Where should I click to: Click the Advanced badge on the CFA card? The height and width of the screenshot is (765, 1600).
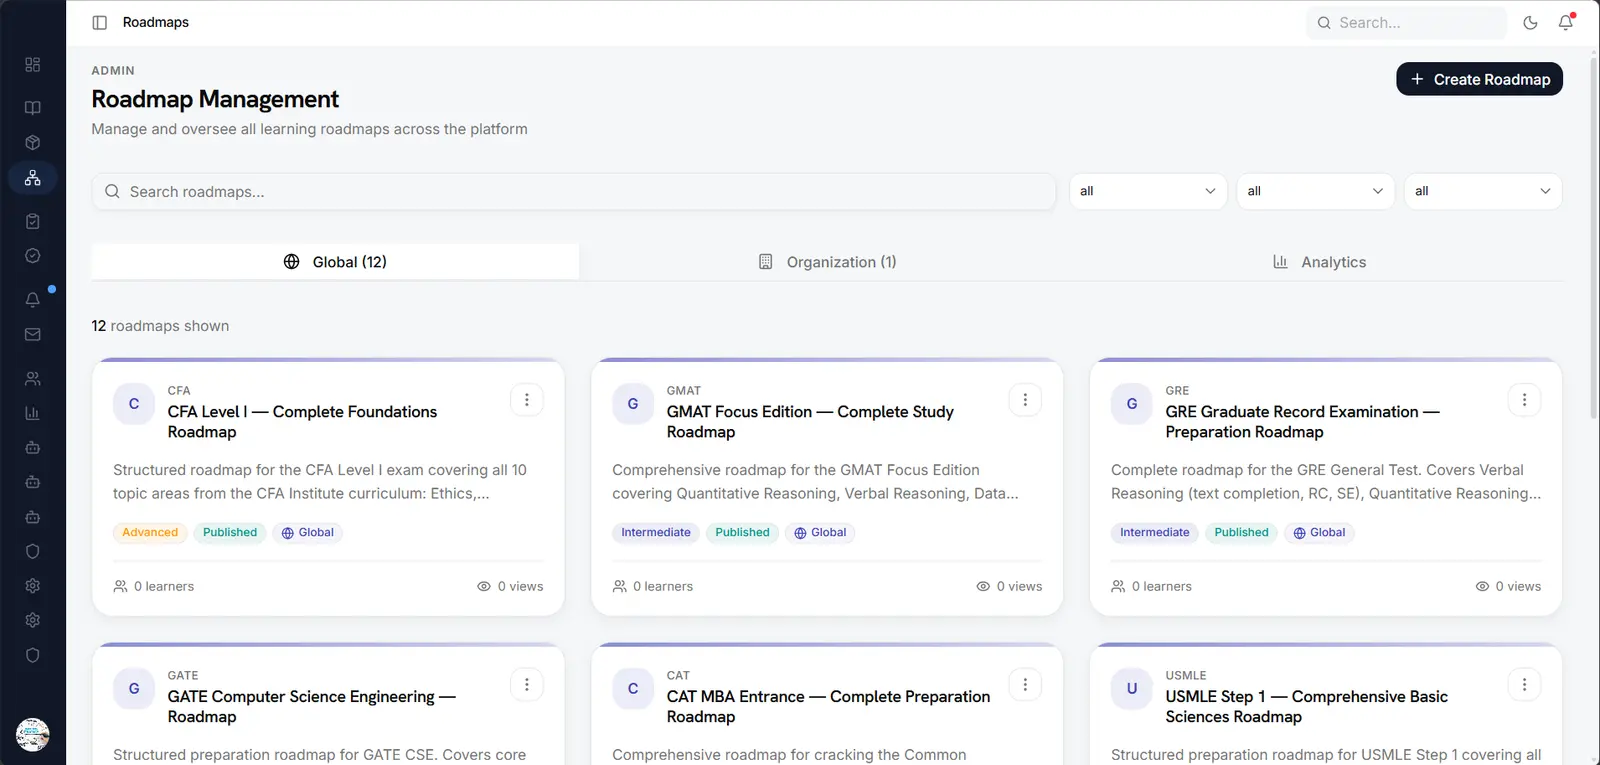coord(150,533)
